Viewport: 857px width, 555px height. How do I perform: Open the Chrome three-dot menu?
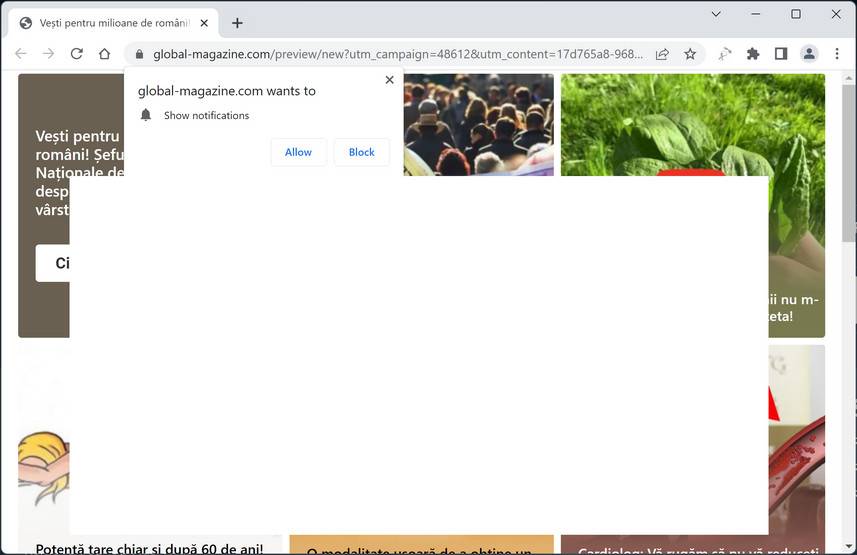pos(837,54)
